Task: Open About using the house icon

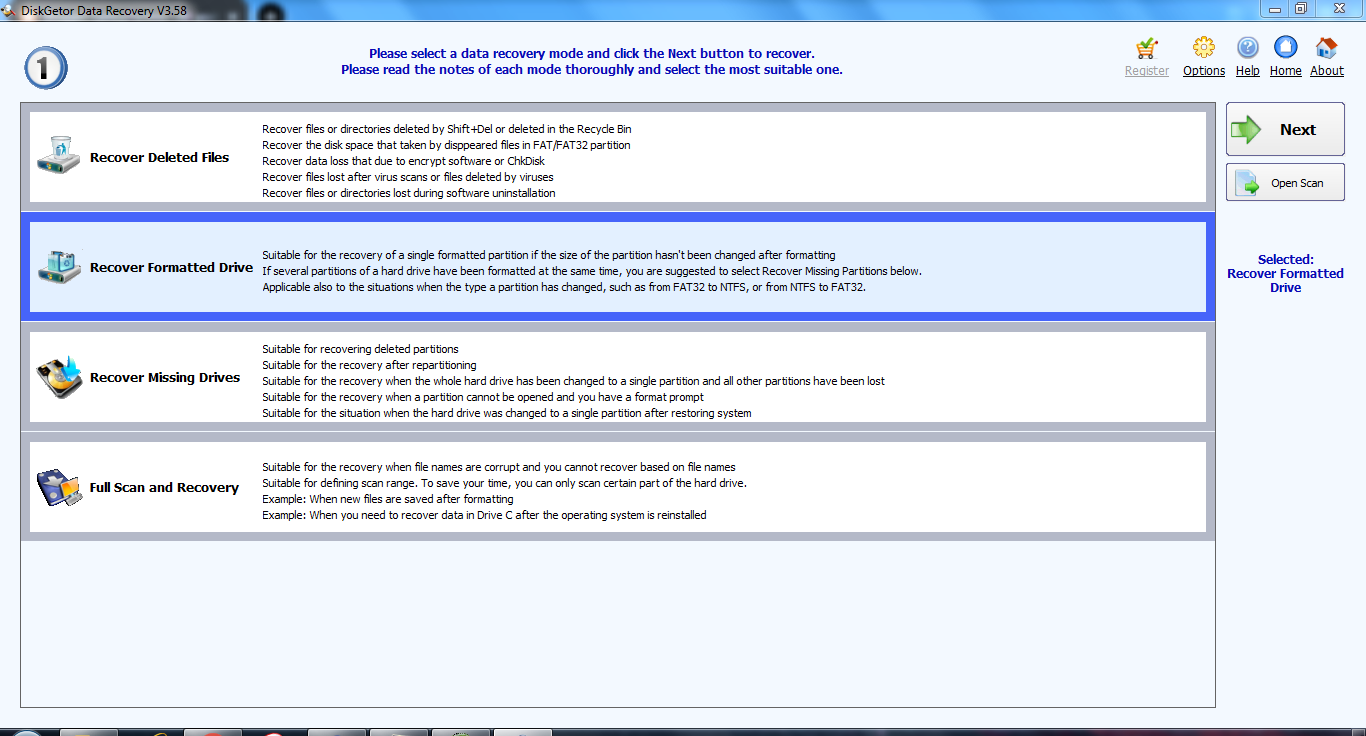Action: point(1326,47)
